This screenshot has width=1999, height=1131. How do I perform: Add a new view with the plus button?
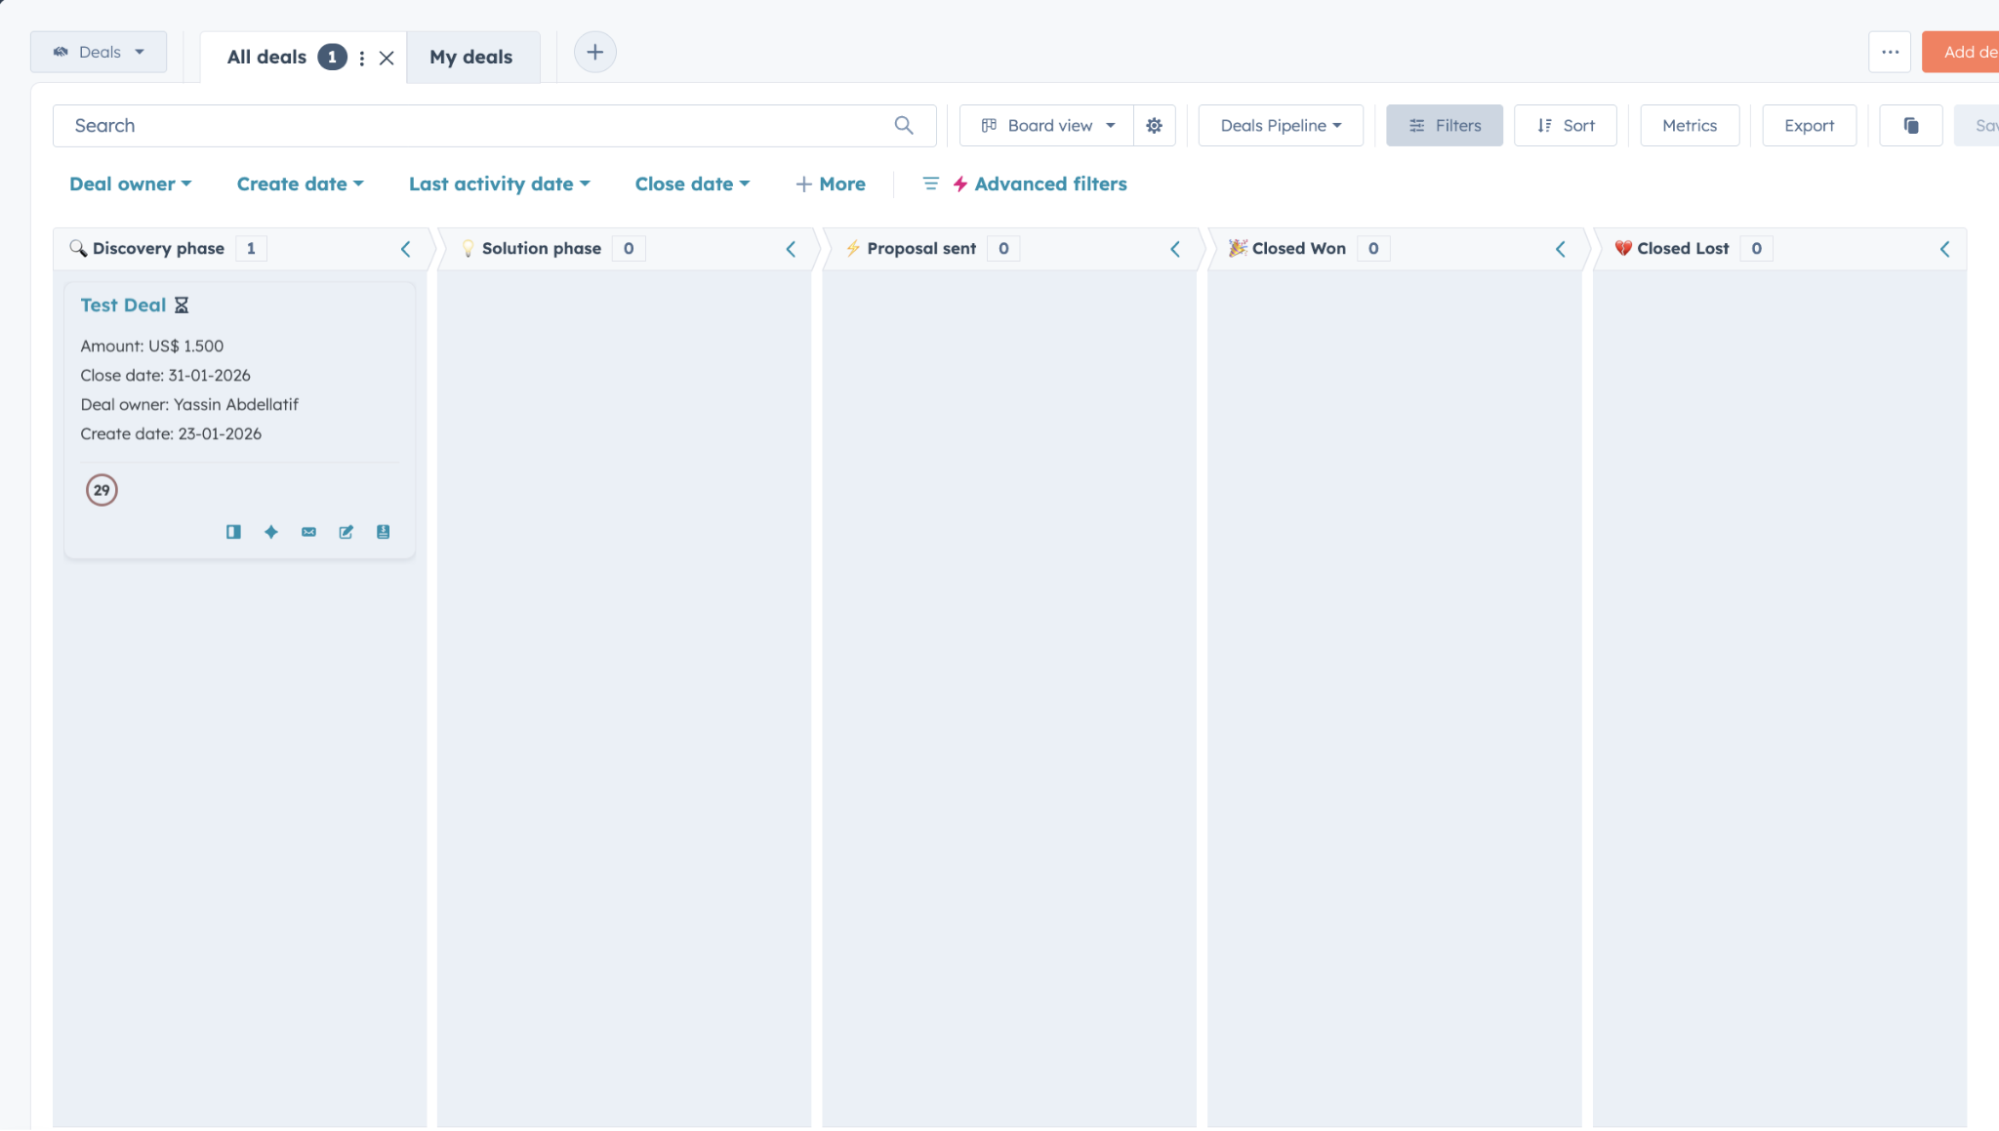click(x=595, y=52)
